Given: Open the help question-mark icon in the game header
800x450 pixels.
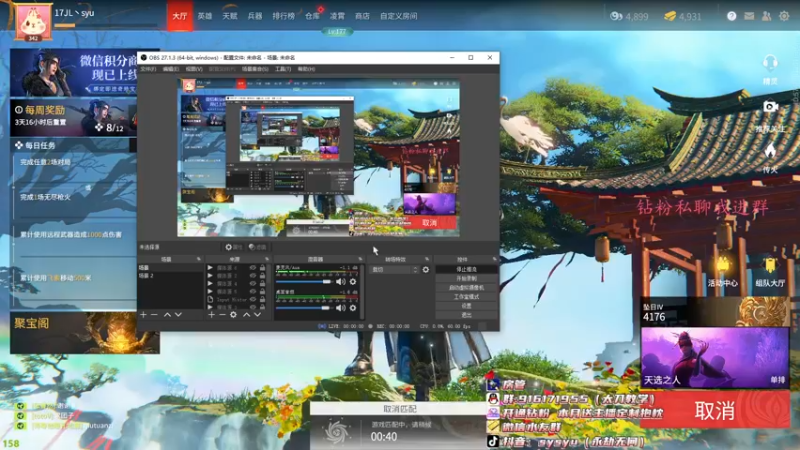Looking at the screenshot, I should point(732,16).
